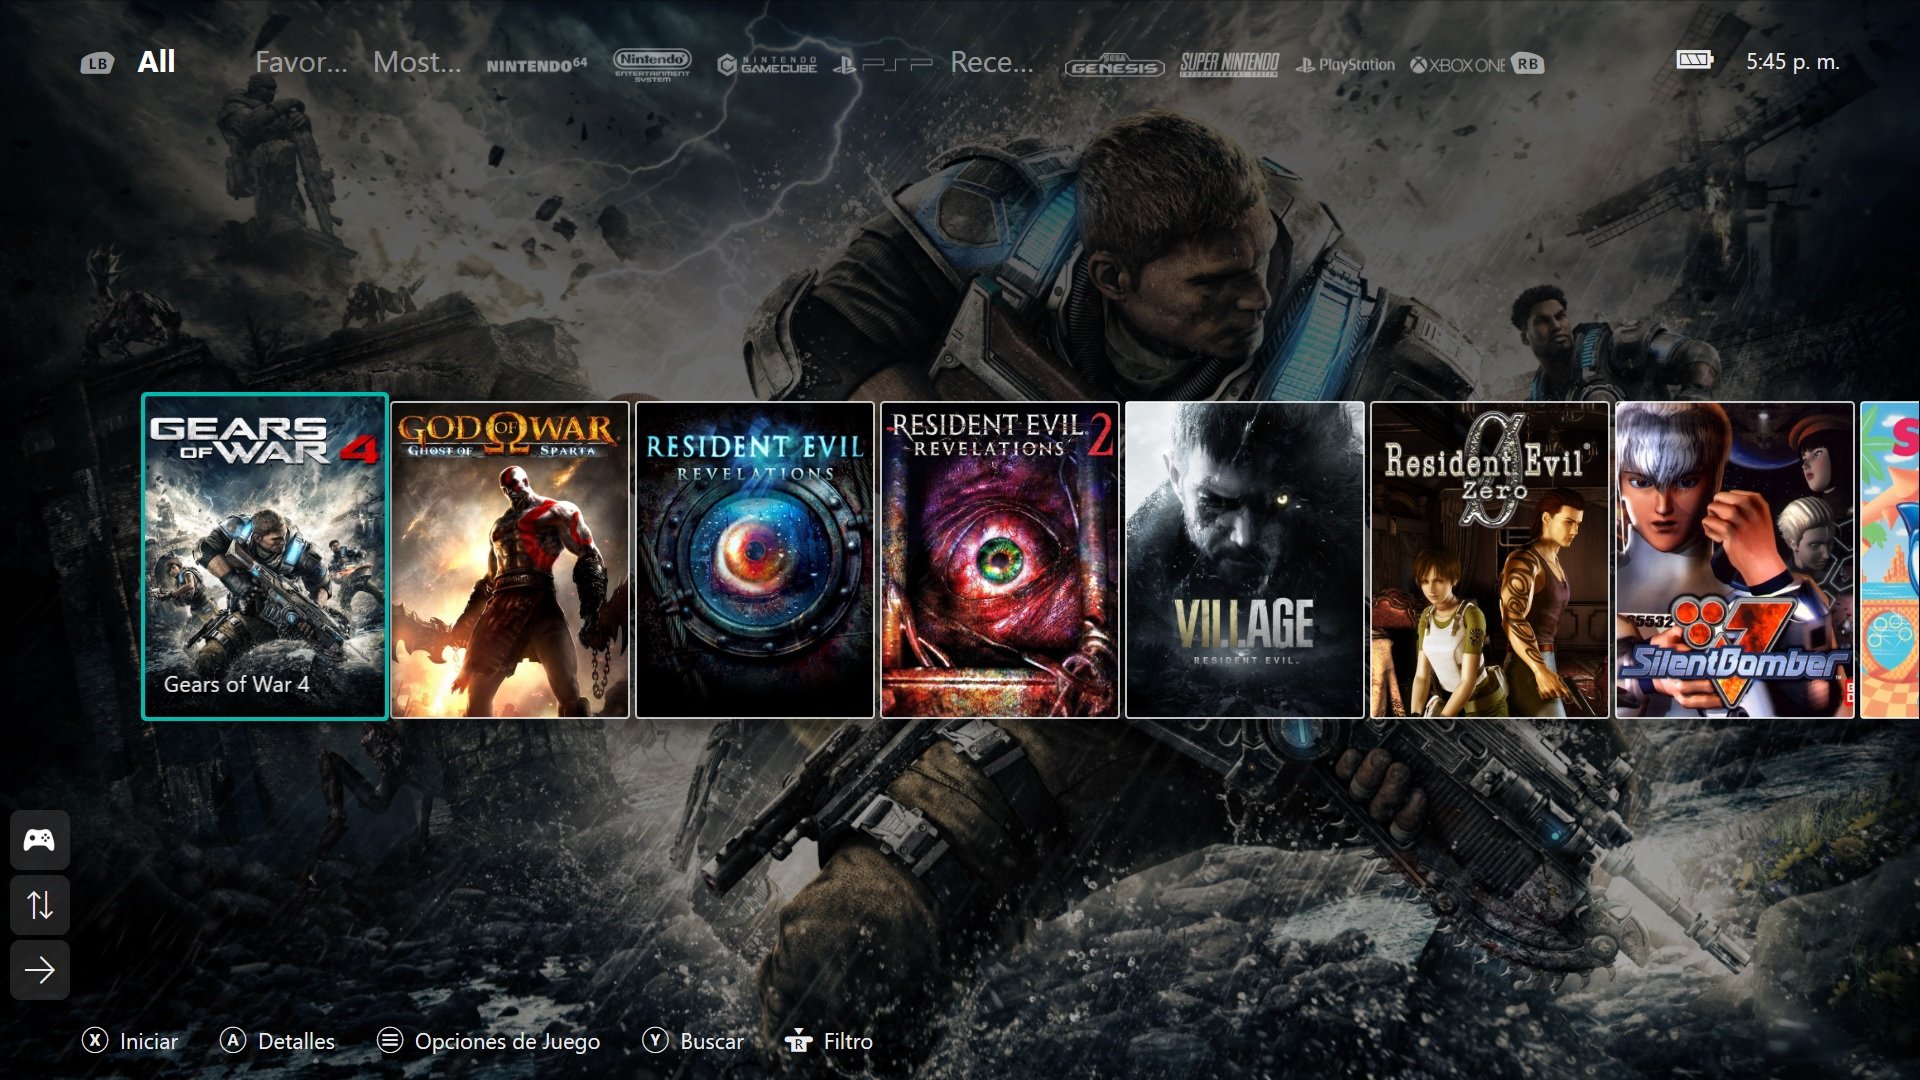
Task: Open the Rece... tab
Action: point(991,62)
